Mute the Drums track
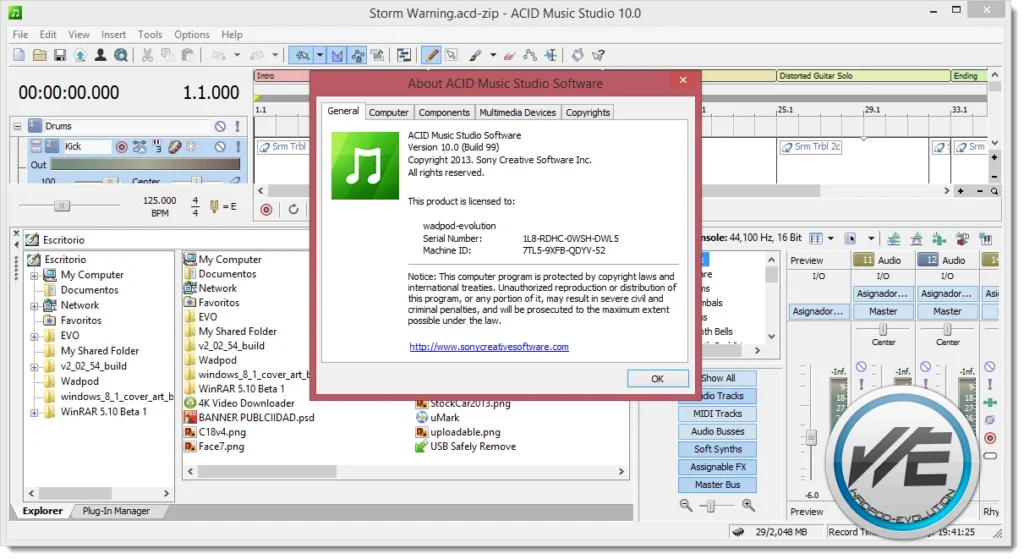 point(220,127)
